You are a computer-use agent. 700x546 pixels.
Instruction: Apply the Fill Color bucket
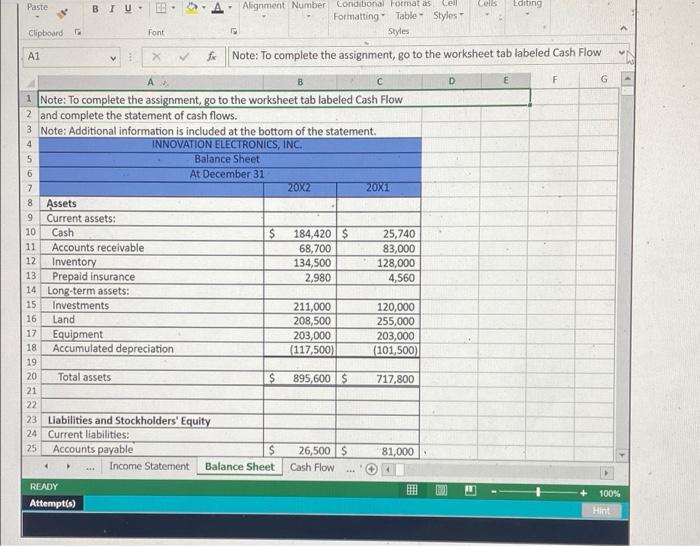click(192, 8)
